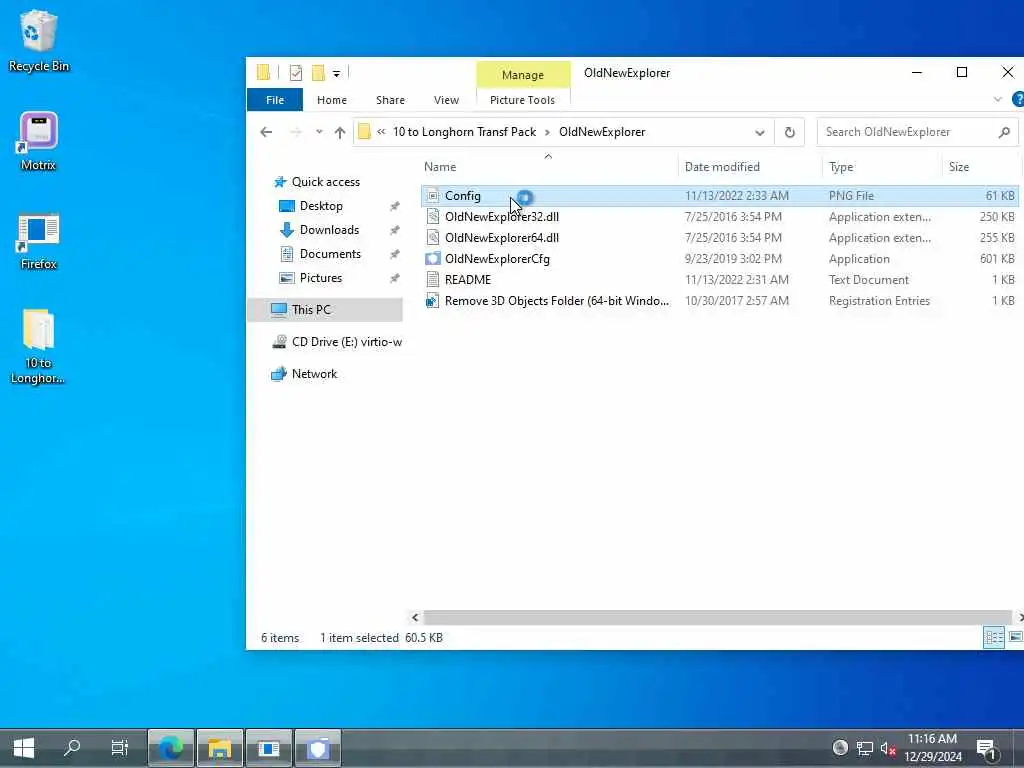Launch Motrix from the desktop
The image size is (1024, 768).
pyautogui.click(x=38, y=141)
